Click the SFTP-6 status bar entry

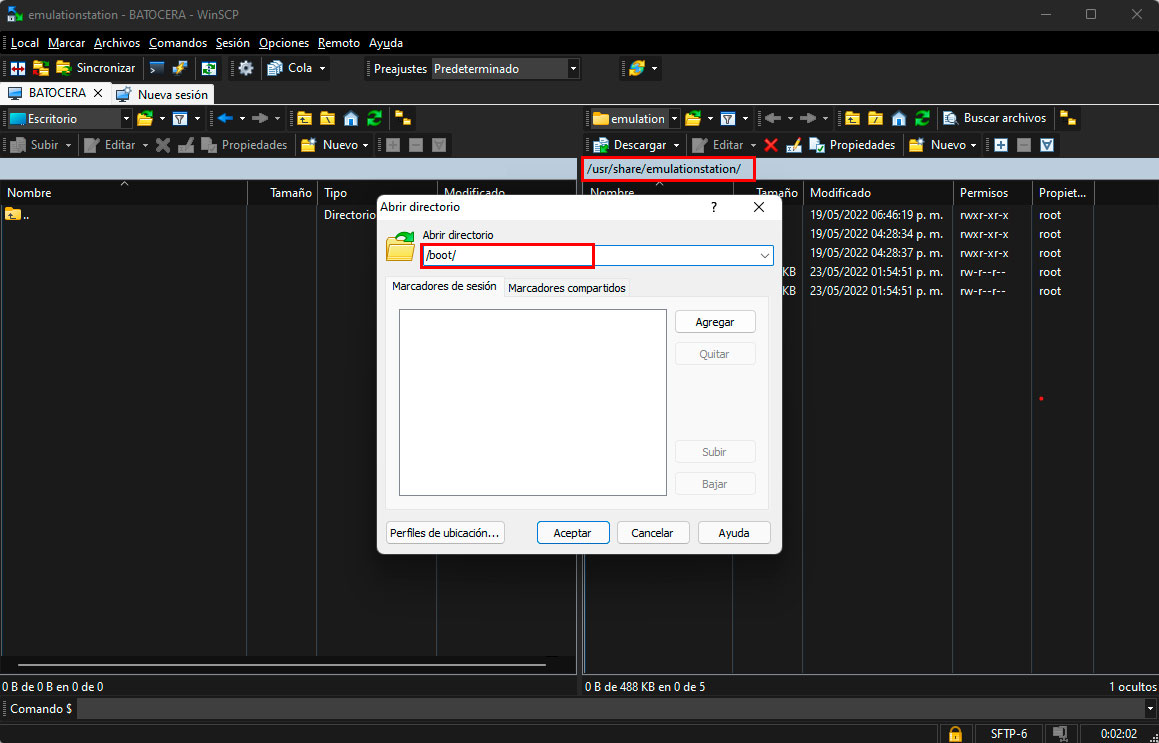point(1009,734)
